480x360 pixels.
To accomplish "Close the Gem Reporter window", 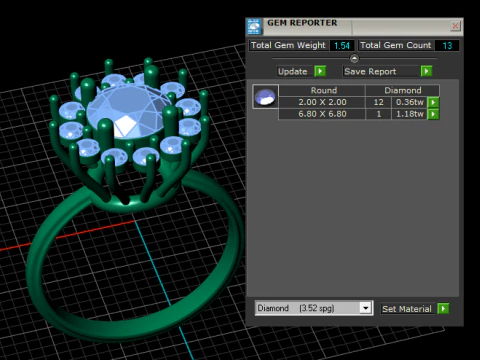I will coord(455,26).
